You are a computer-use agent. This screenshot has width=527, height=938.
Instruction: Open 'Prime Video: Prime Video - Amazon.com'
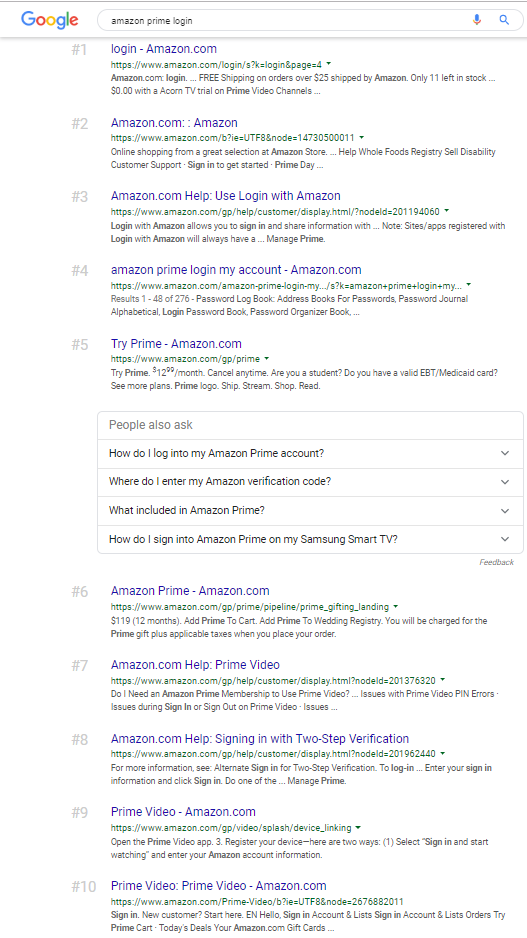click(x=219, y=885)
